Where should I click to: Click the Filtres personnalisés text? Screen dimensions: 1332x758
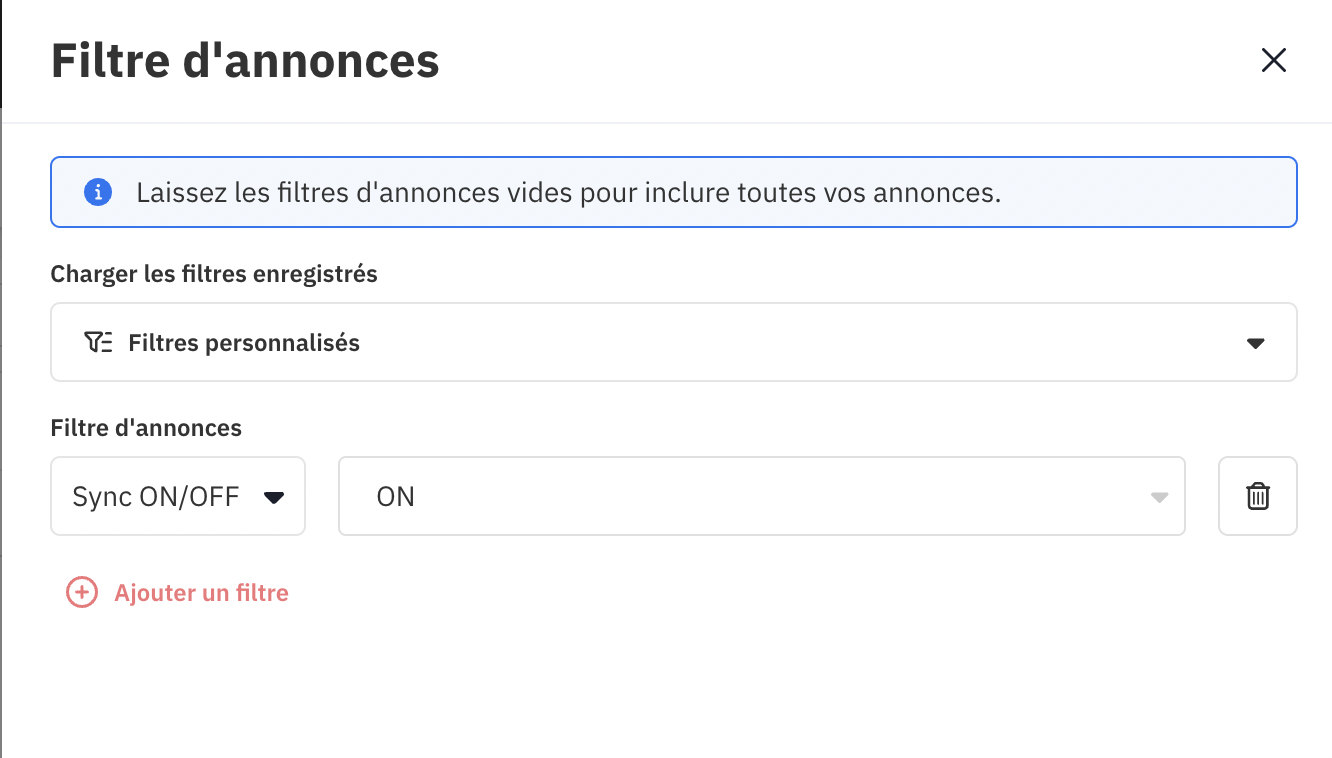coord(244,343)
